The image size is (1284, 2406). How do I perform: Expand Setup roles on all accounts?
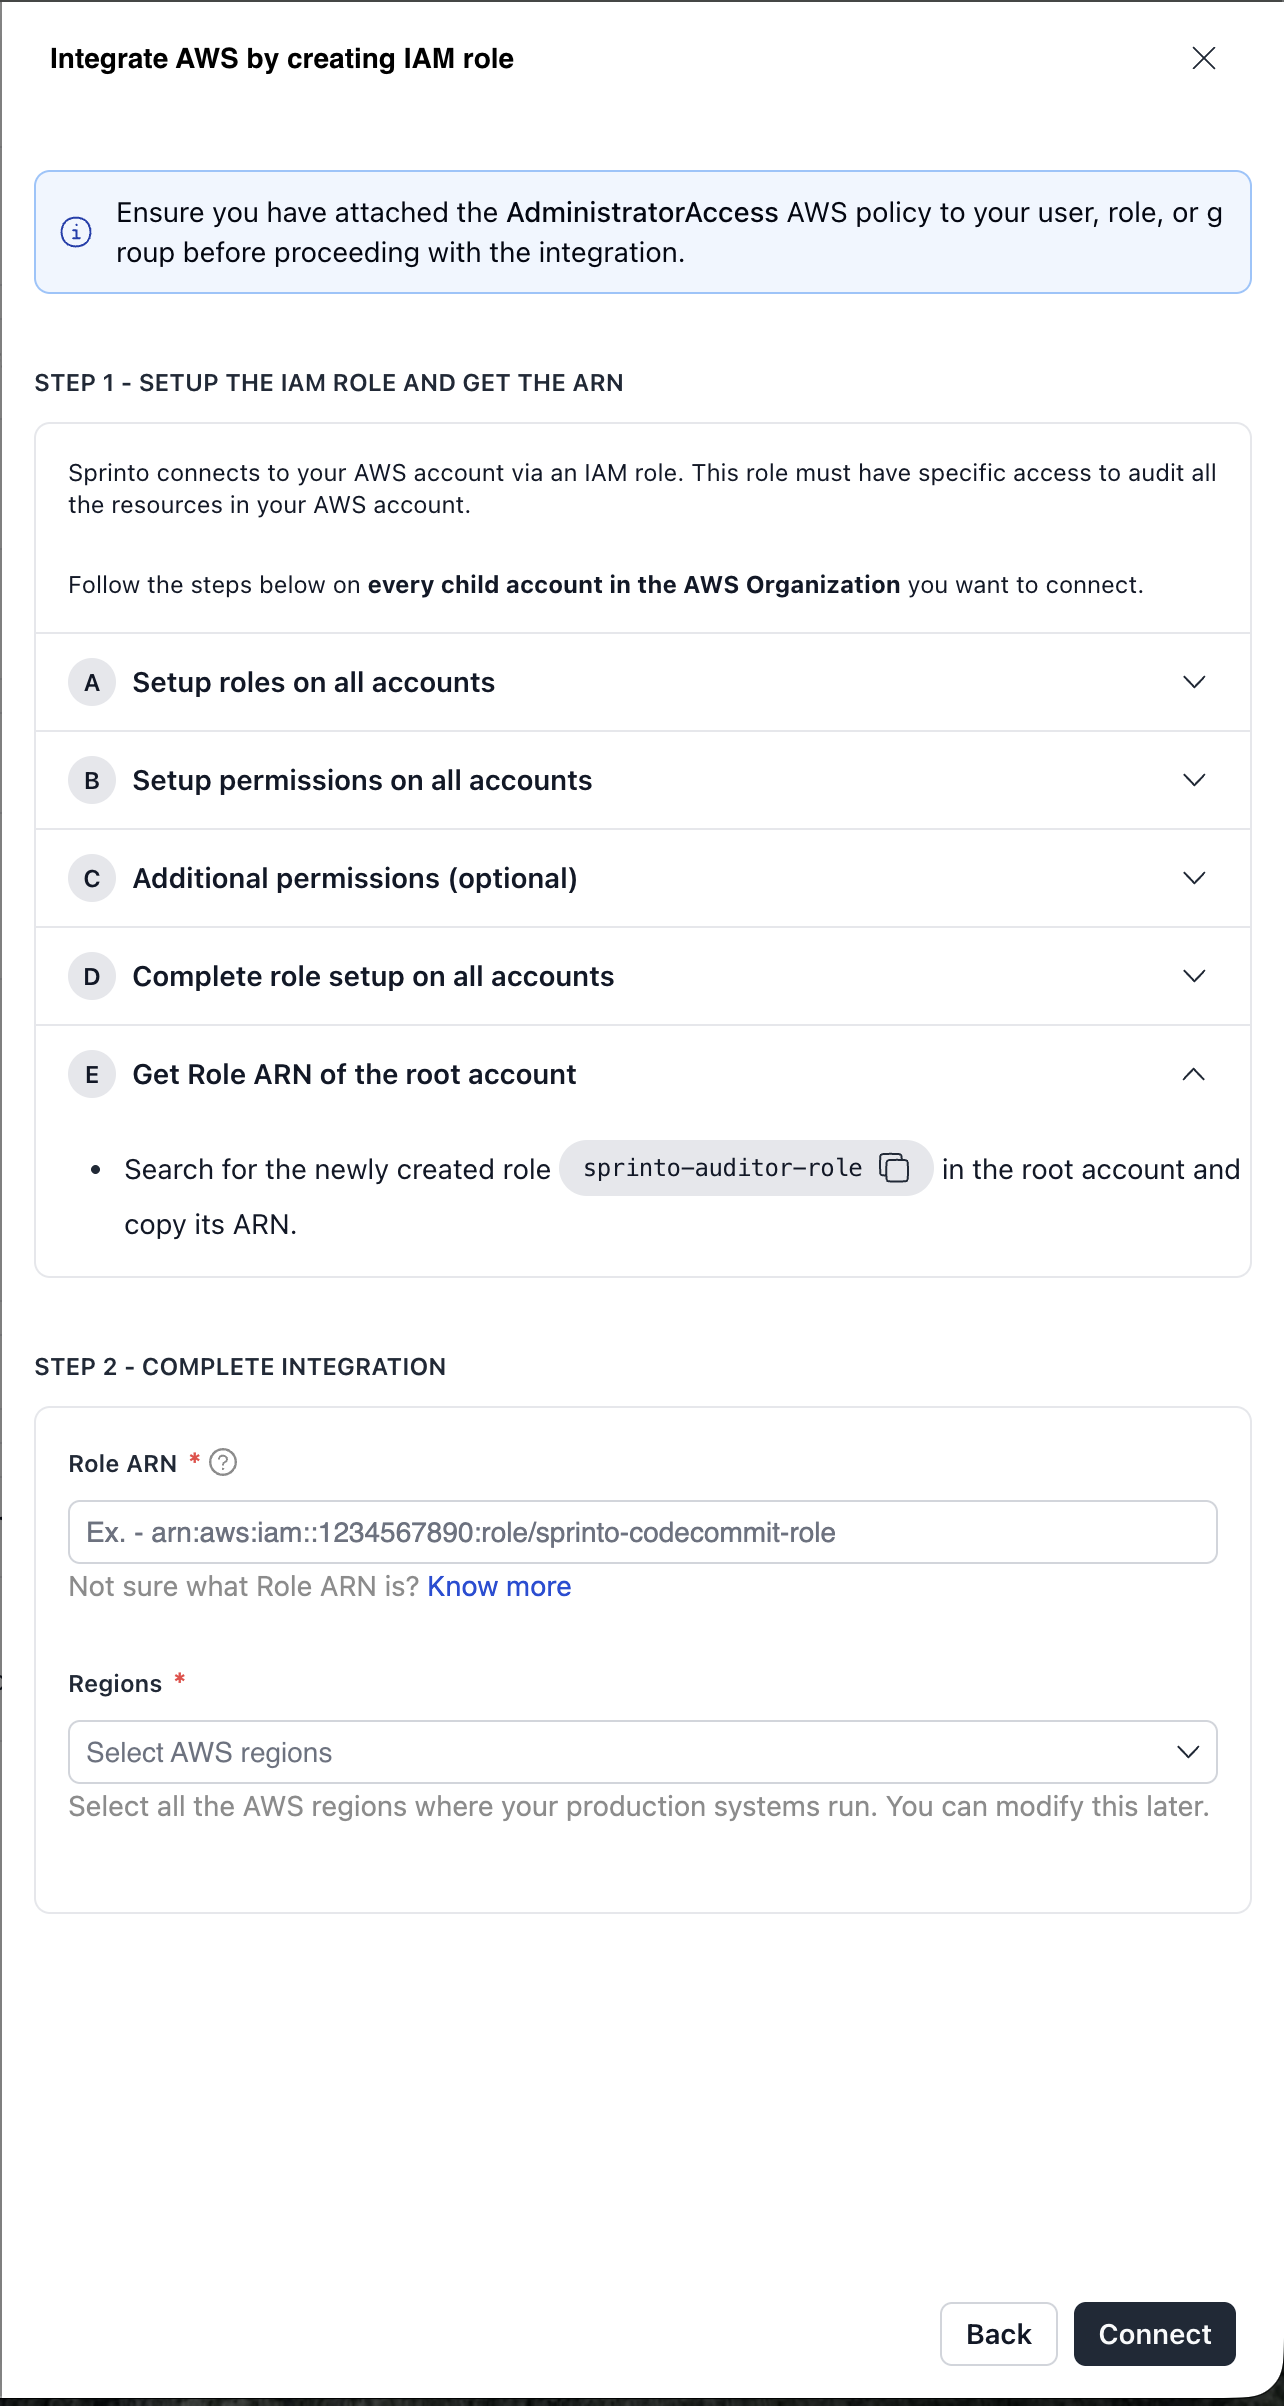[1194, 682]
